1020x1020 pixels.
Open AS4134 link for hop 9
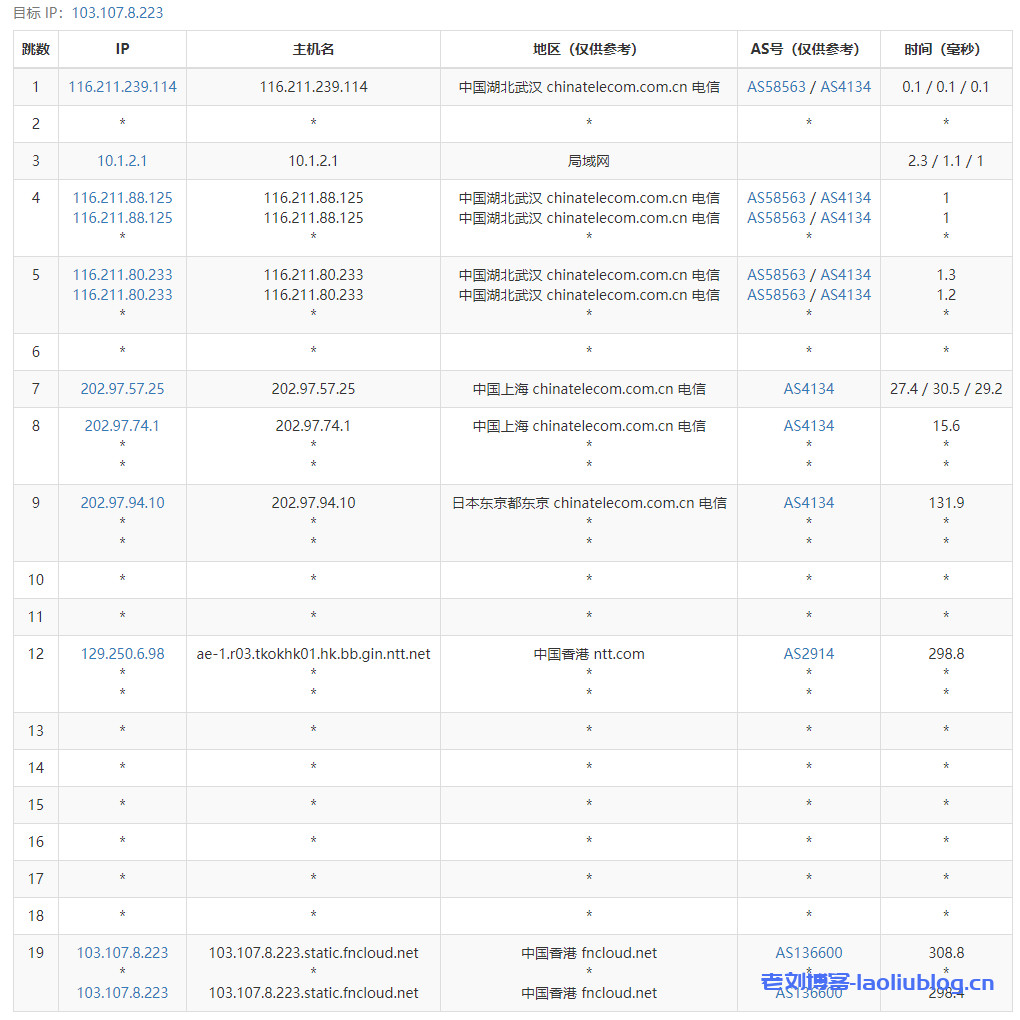pyautogui.click(x=808, y=503)
